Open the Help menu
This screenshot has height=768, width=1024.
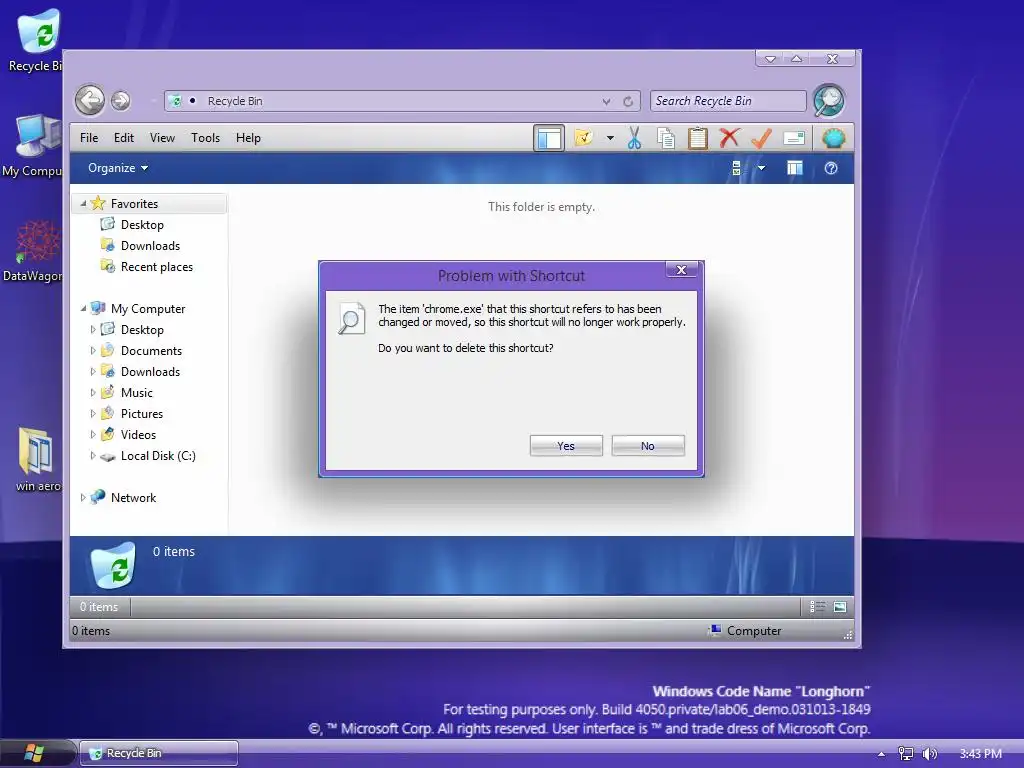coord(248,138)
